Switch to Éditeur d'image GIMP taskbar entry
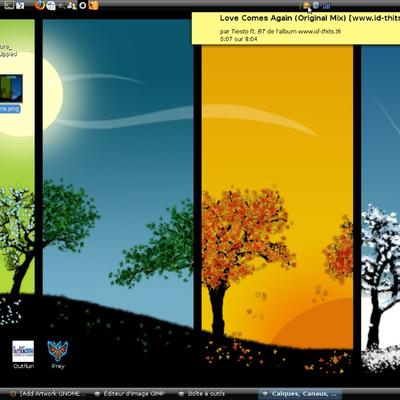This screenshot has height=400, width=400. pos(131,394)
